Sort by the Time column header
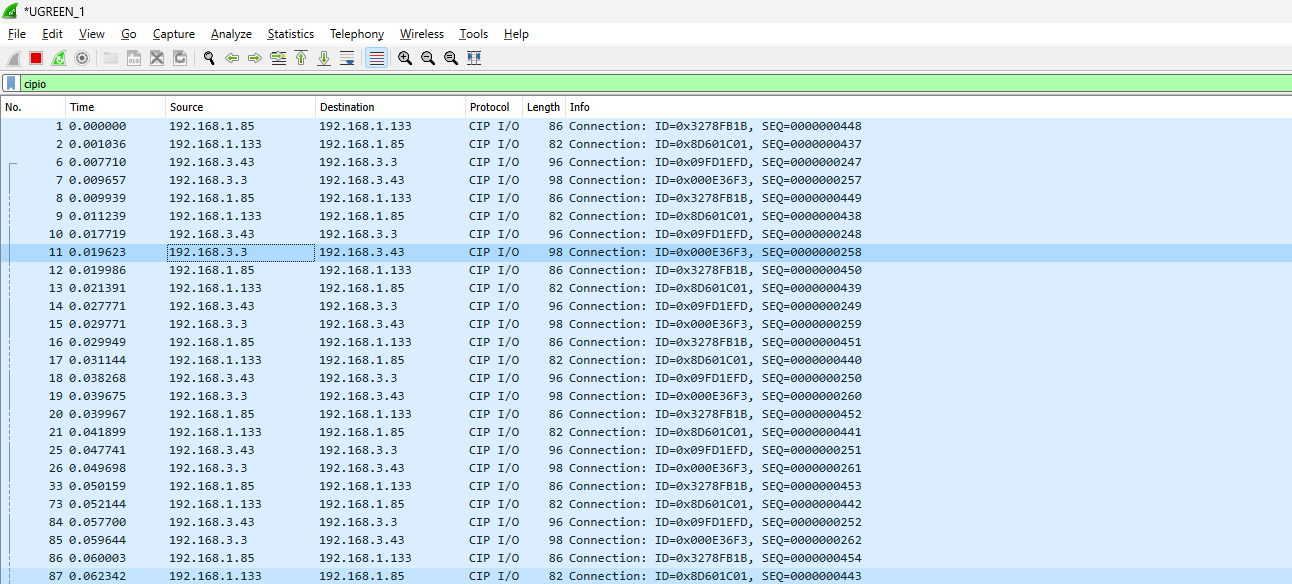The width and height of the screenshot is (1292, 584). click(116, 107)
